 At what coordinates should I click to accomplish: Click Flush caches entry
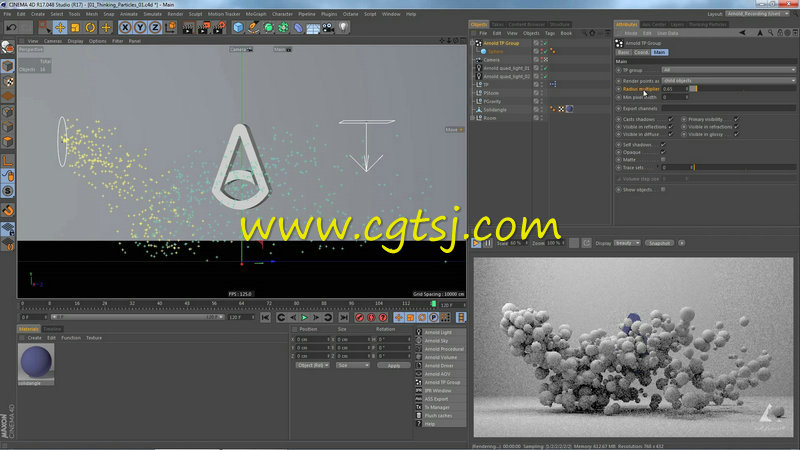click(x=440, y=416)
